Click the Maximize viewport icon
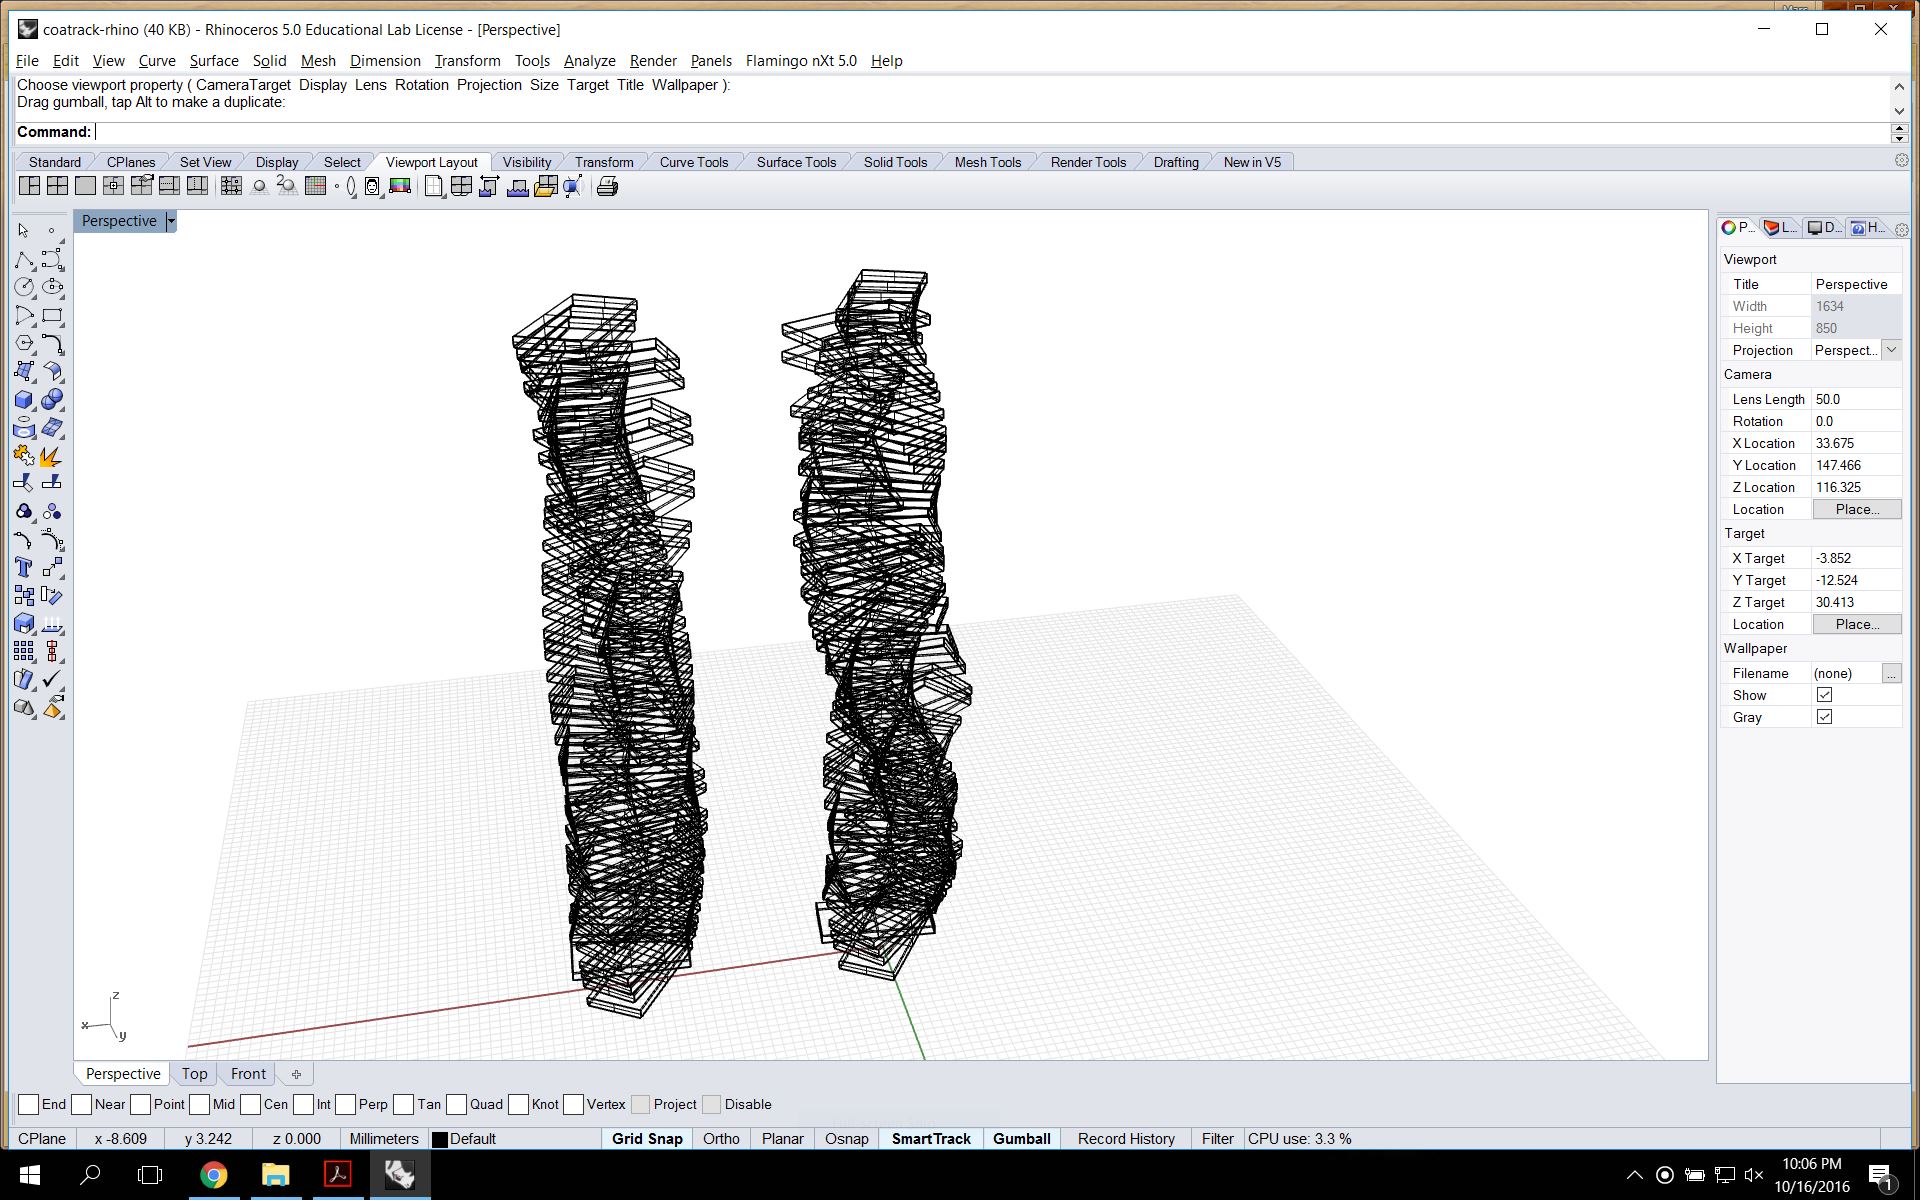Image resolution: width=1920 pixels, height=1200 pixels. click(x=86, y=186)
